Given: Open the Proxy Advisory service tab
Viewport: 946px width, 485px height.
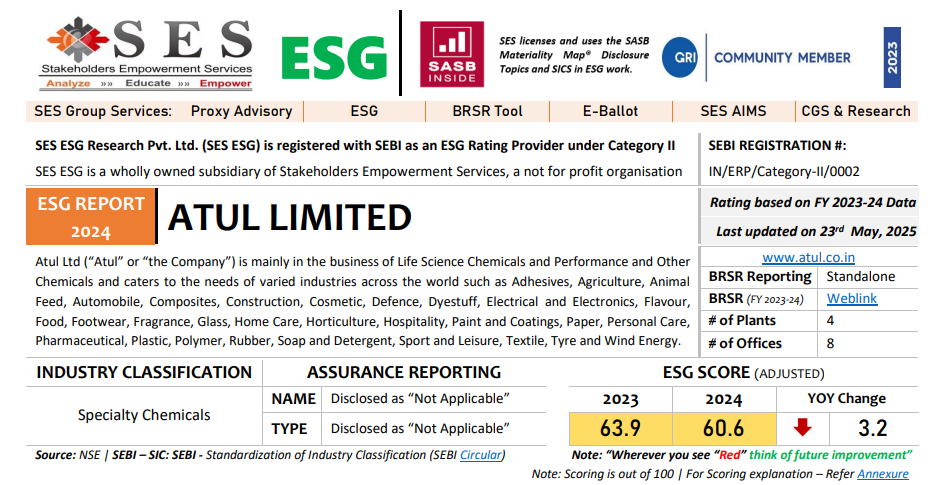Looking at the screenshot, I should [241, 111].
